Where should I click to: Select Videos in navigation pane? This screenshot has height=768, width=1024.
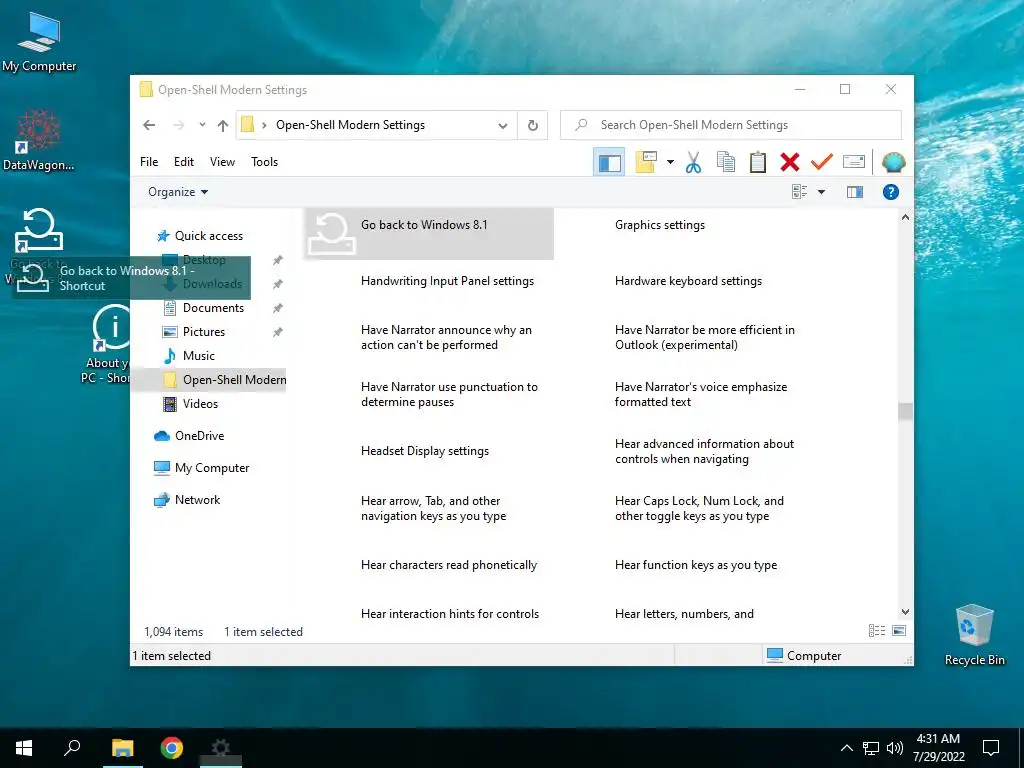(x=200, y=404)
